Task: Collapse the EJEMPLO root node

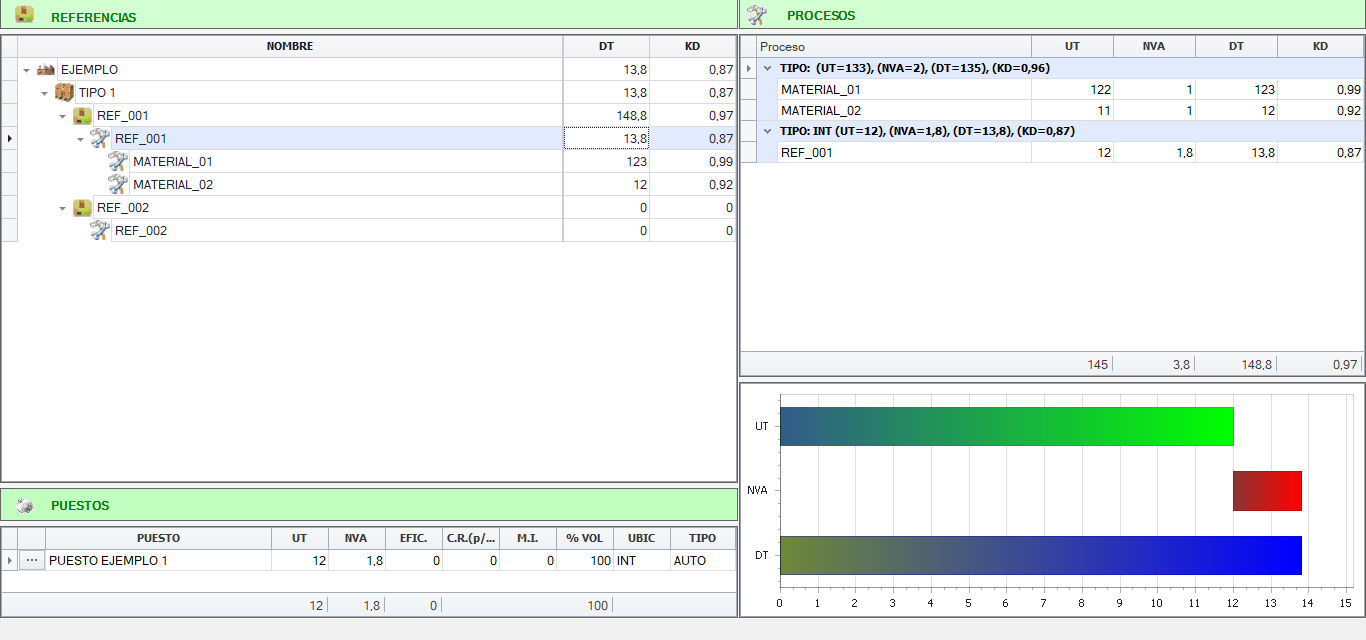Action: 27,70
